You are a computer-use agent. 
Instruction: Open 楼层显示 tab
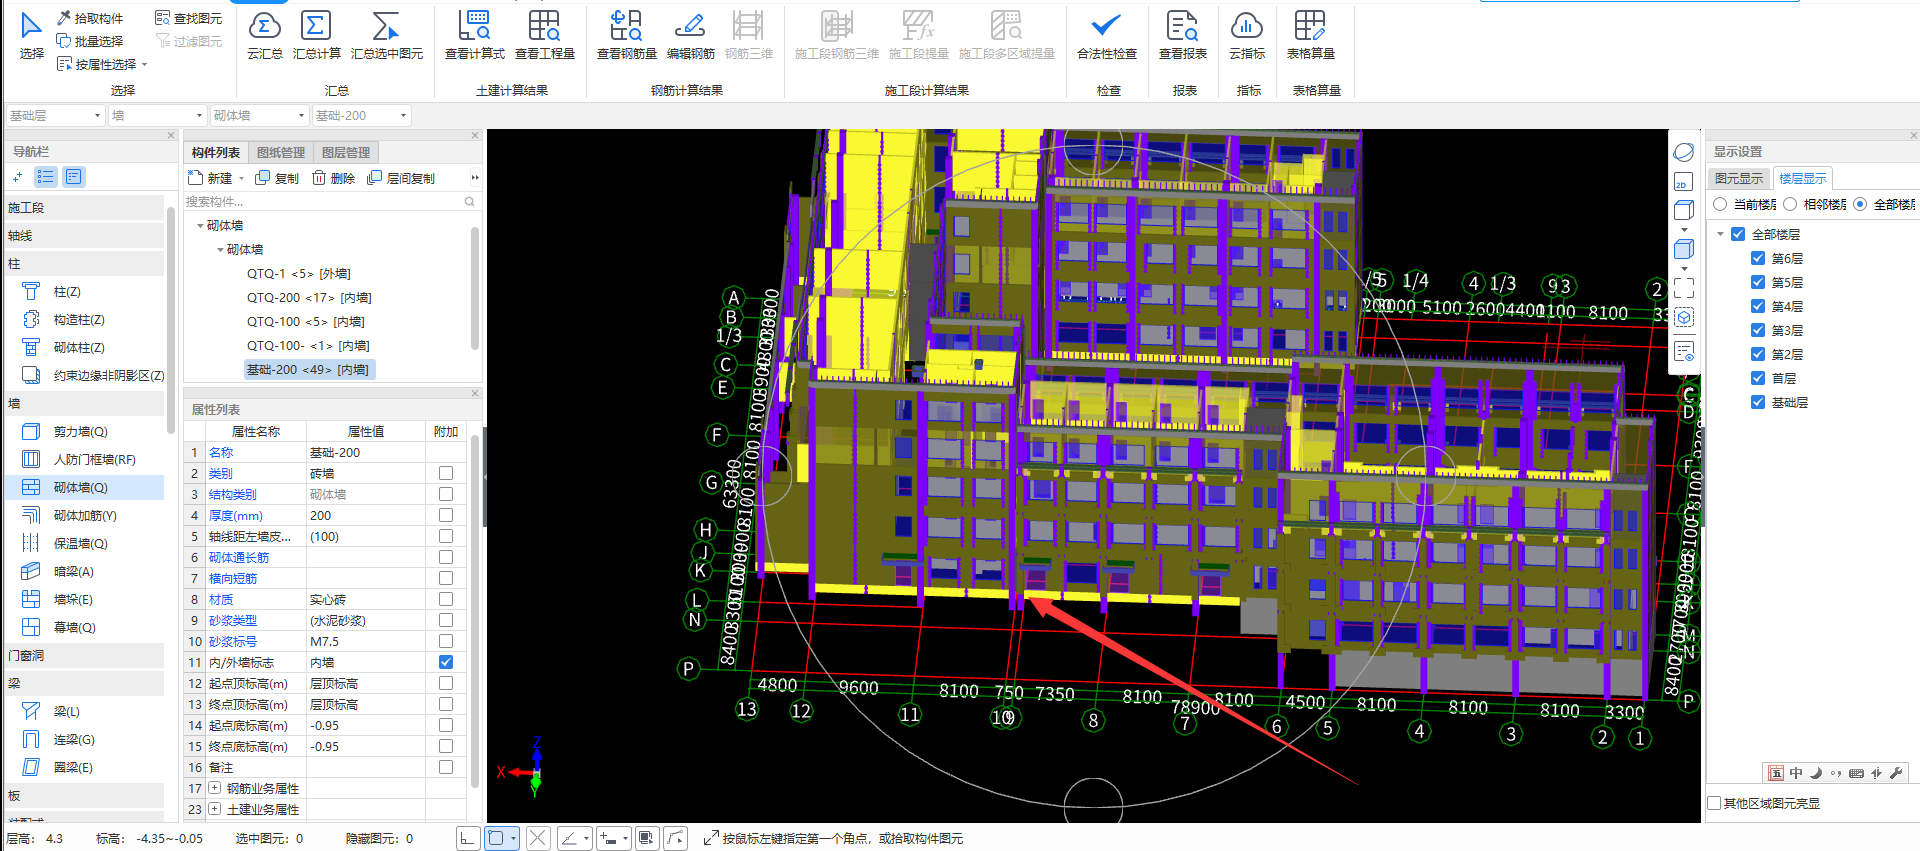click(x=1802, y=178)
